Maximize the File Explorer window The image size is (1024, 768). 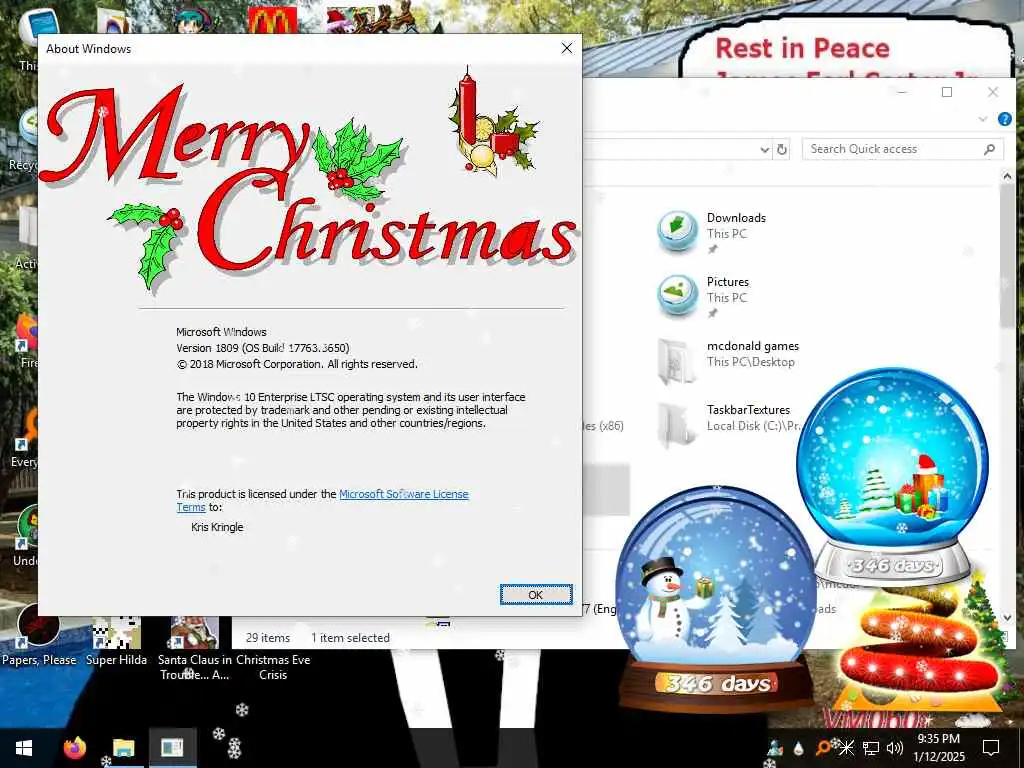[947, 92]
